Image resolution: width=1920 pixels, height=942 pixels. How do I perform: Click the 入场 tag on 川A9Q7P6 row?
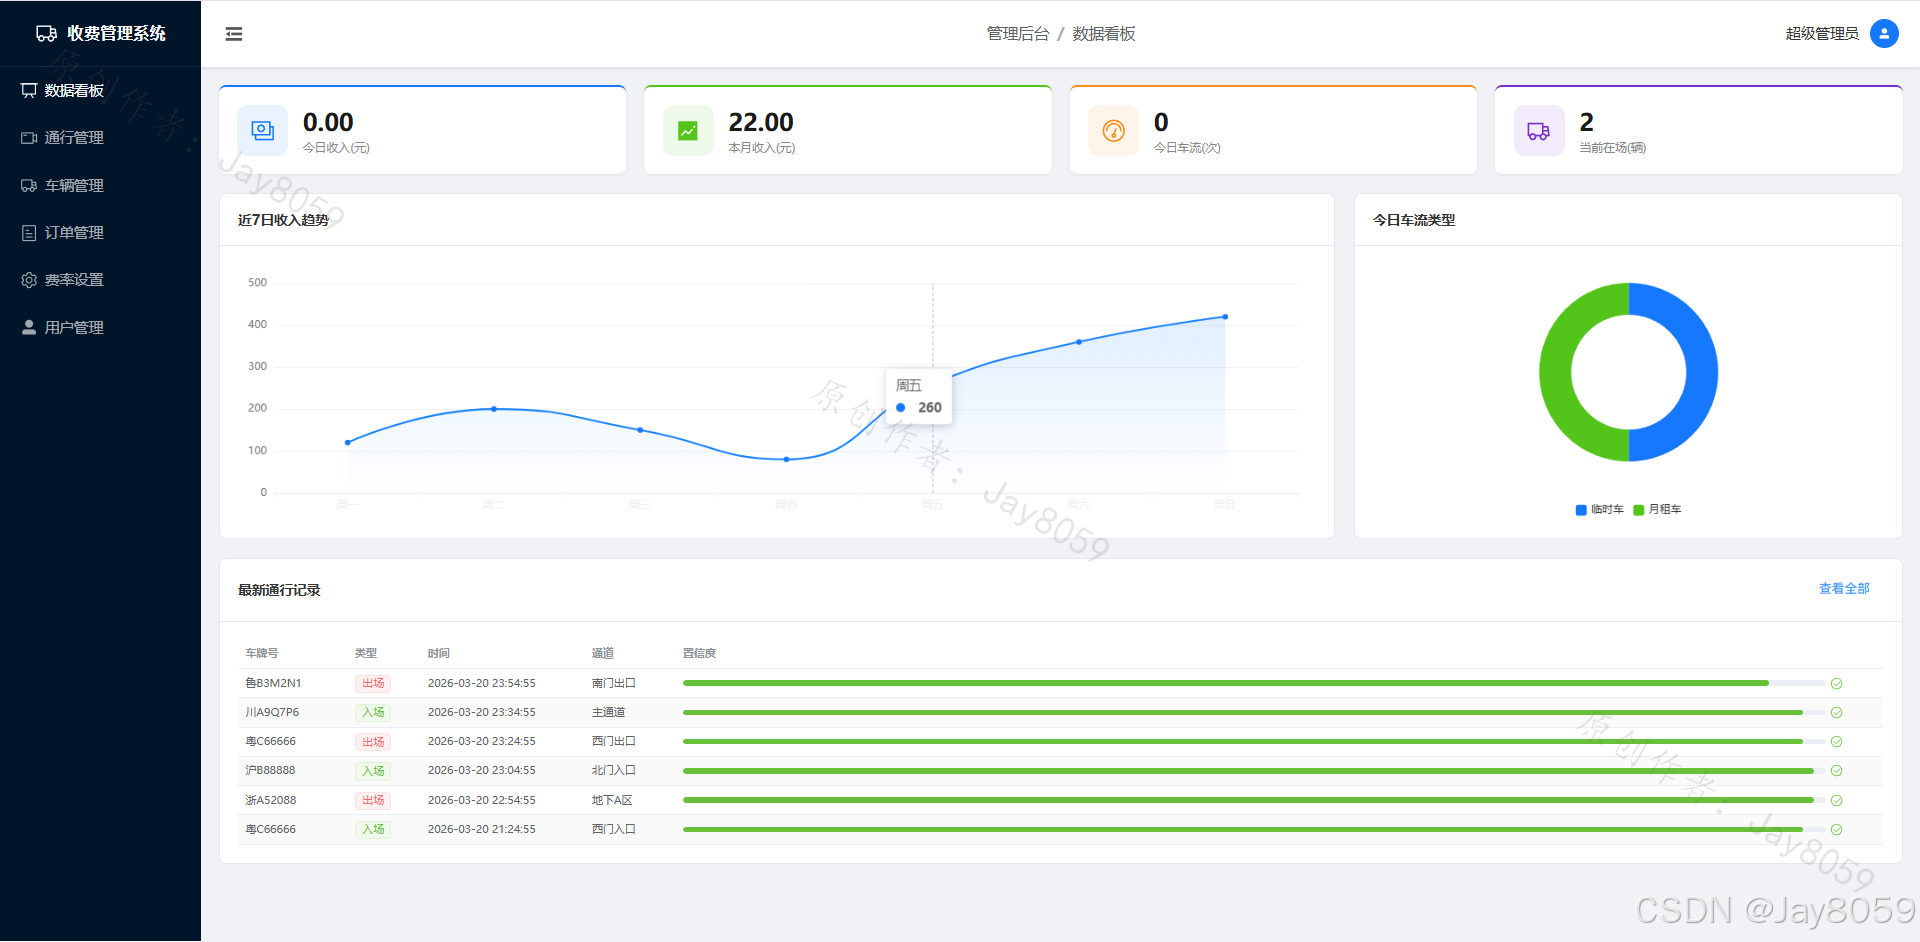point(373,713)
